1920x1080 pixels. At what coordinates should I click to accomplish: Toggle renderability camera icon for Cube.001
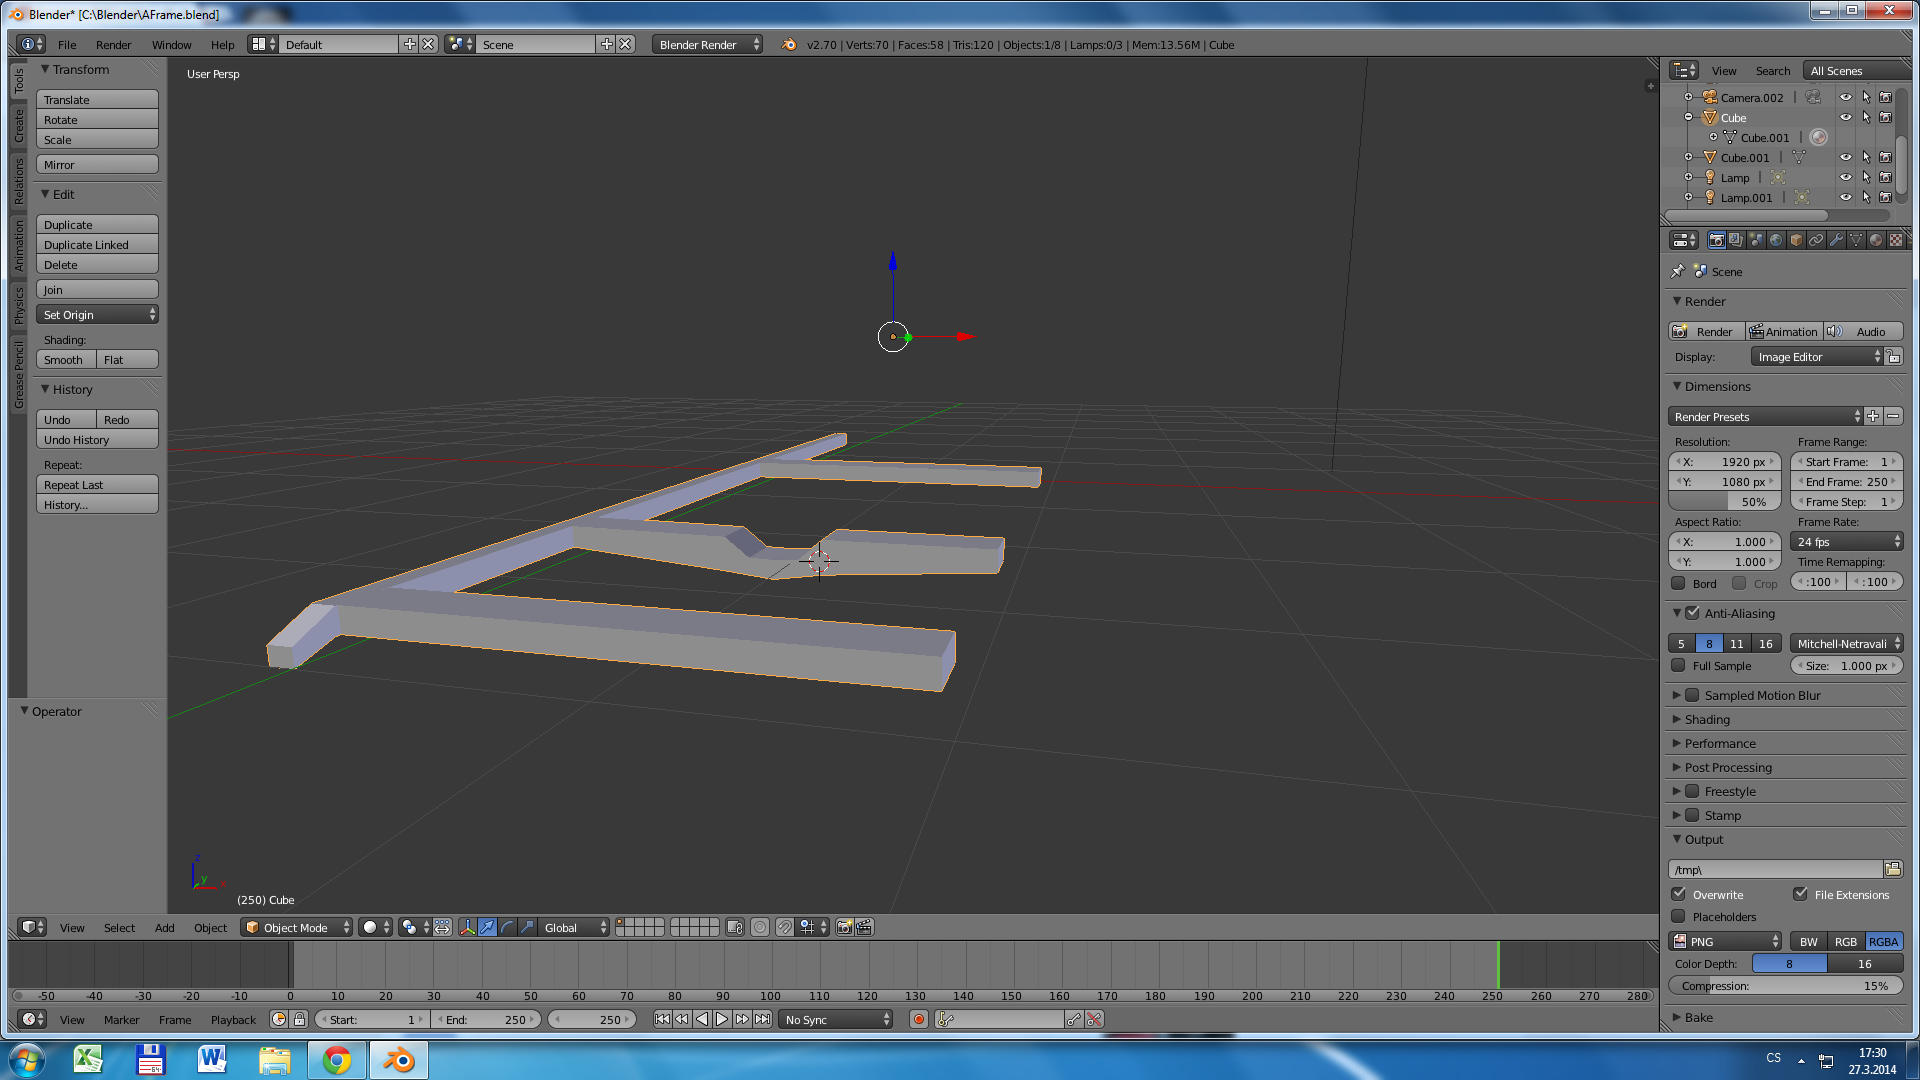pos(1886,157)
